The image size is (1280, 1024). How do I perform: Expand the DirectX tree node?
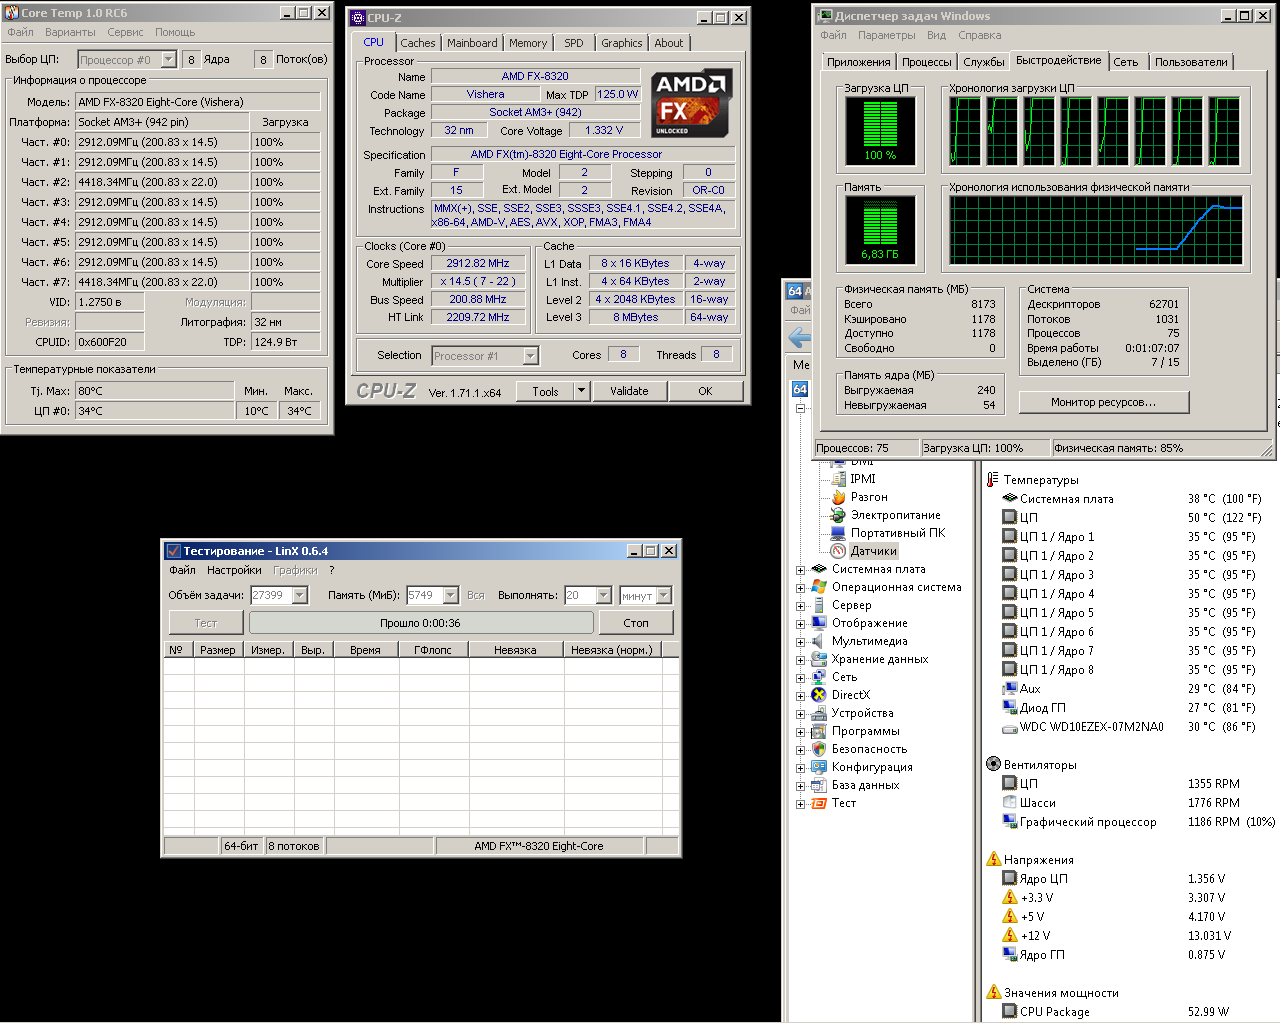point(800,696)
